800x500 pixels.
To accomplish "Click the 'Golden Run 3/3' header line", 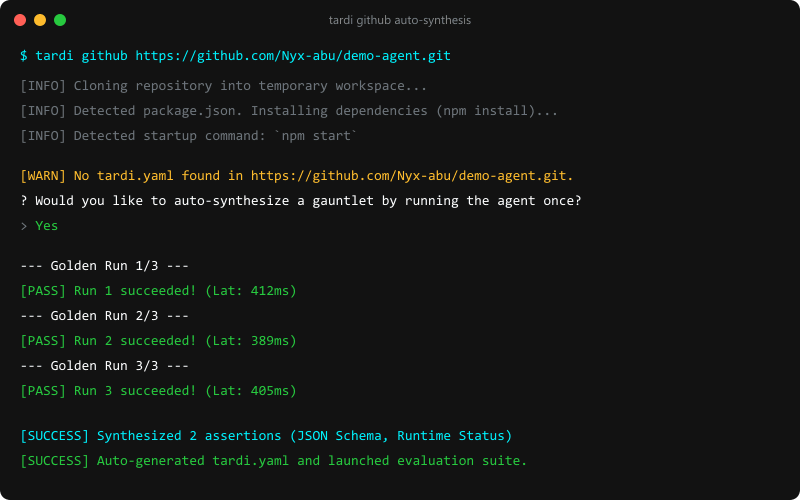I will (x=105, y=366).
